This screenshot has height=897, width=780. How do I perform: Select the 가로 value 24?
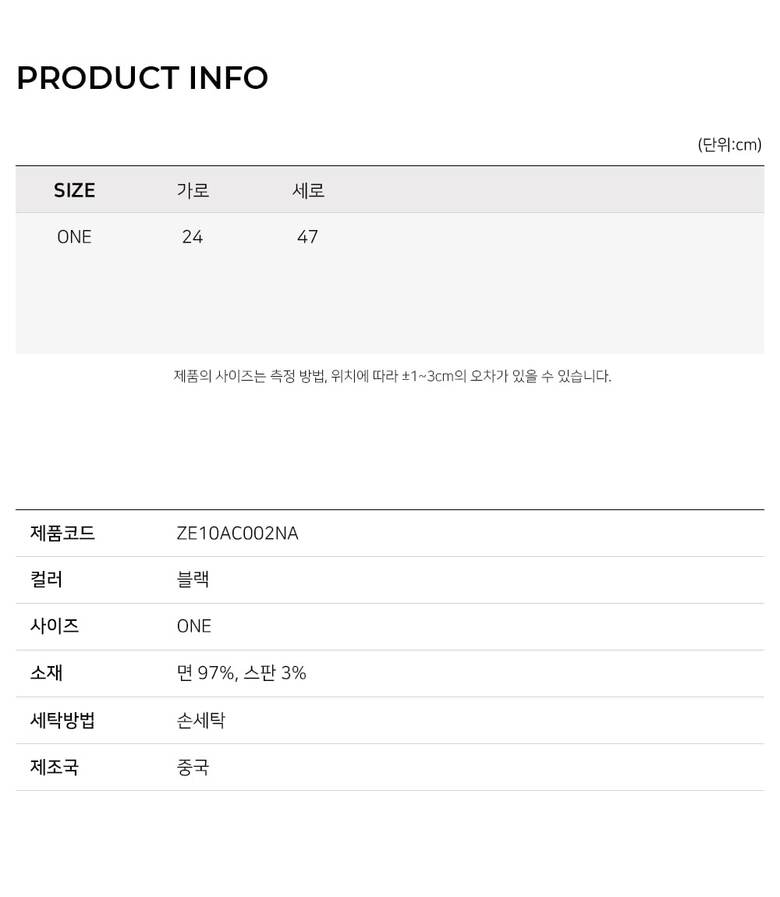[193, 237]
